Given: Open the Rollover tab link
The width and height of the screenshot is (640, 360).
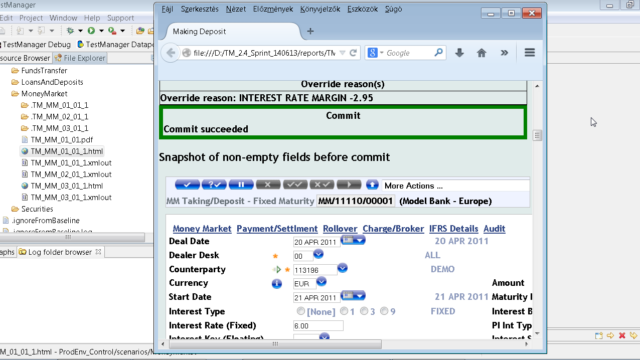Looking at the screenshot, I should [340, 229].
